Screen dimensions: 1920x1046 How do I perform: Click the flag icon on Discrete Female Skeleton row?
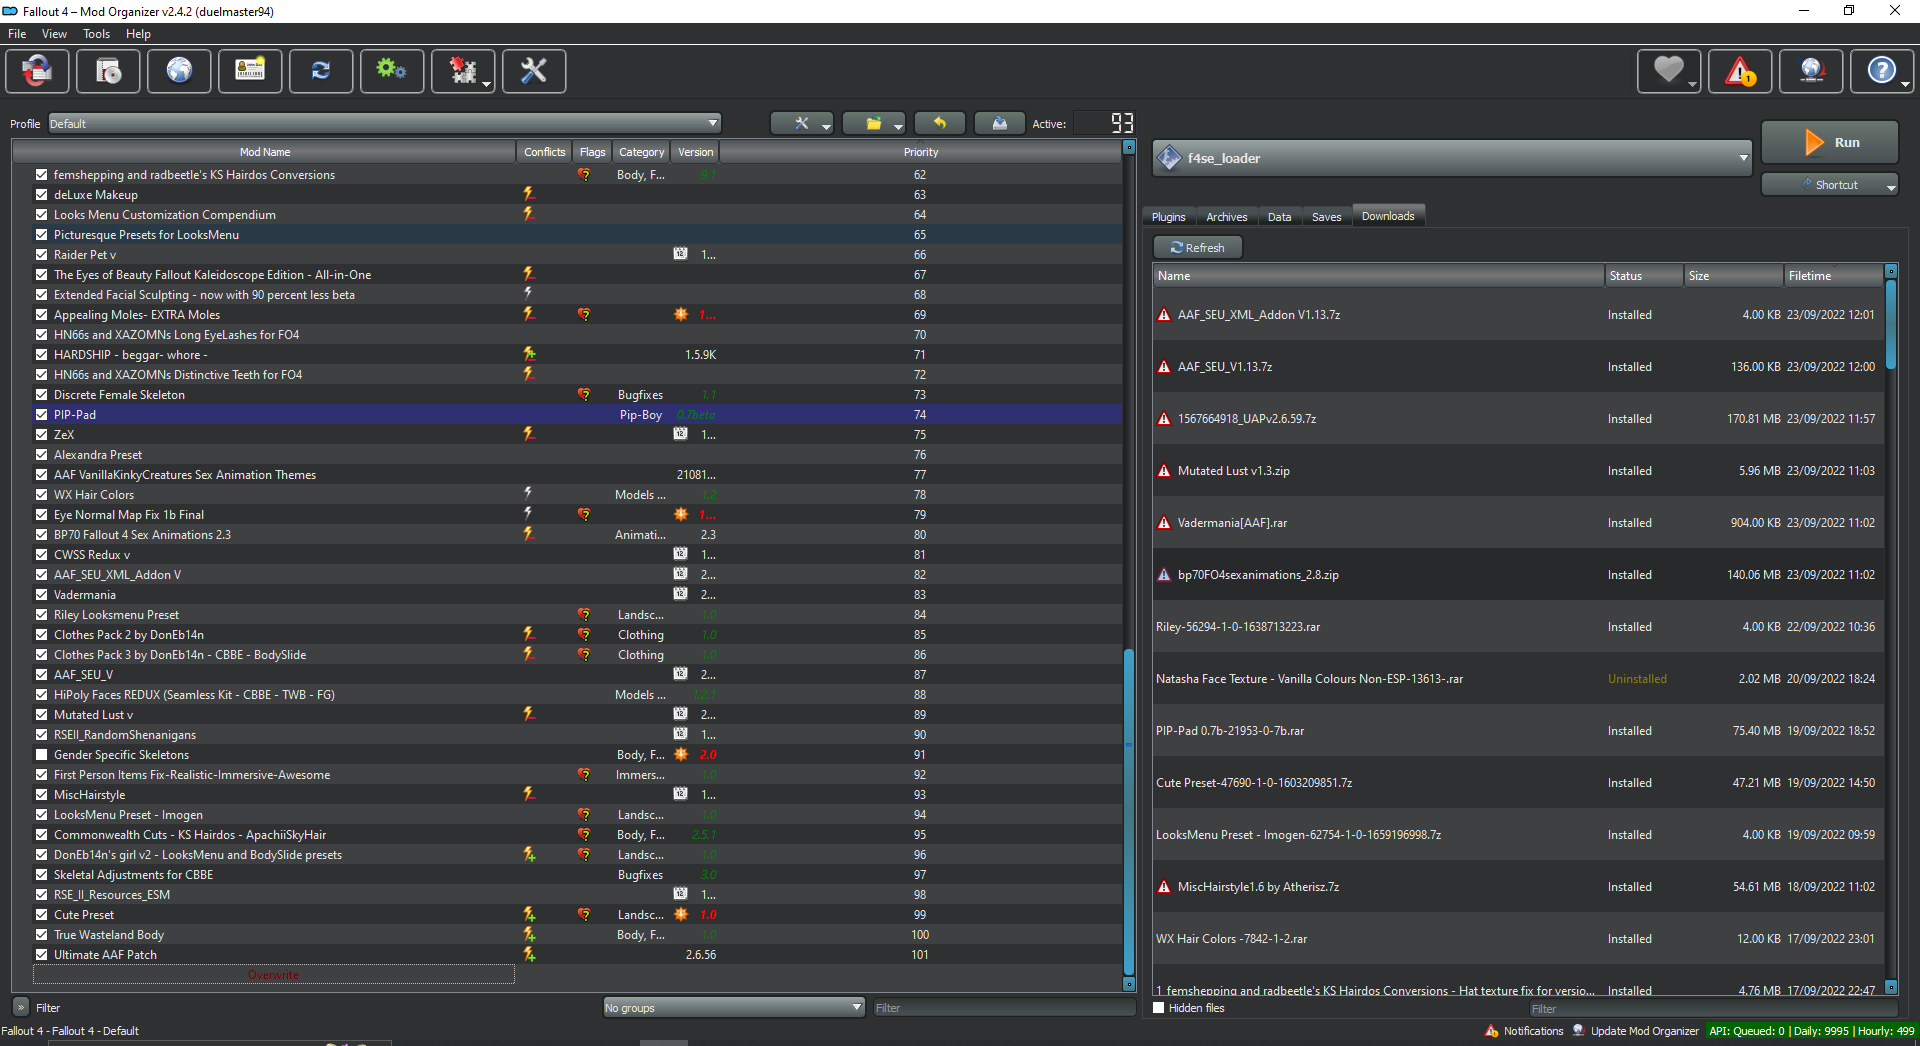click(x=584, y=394)
